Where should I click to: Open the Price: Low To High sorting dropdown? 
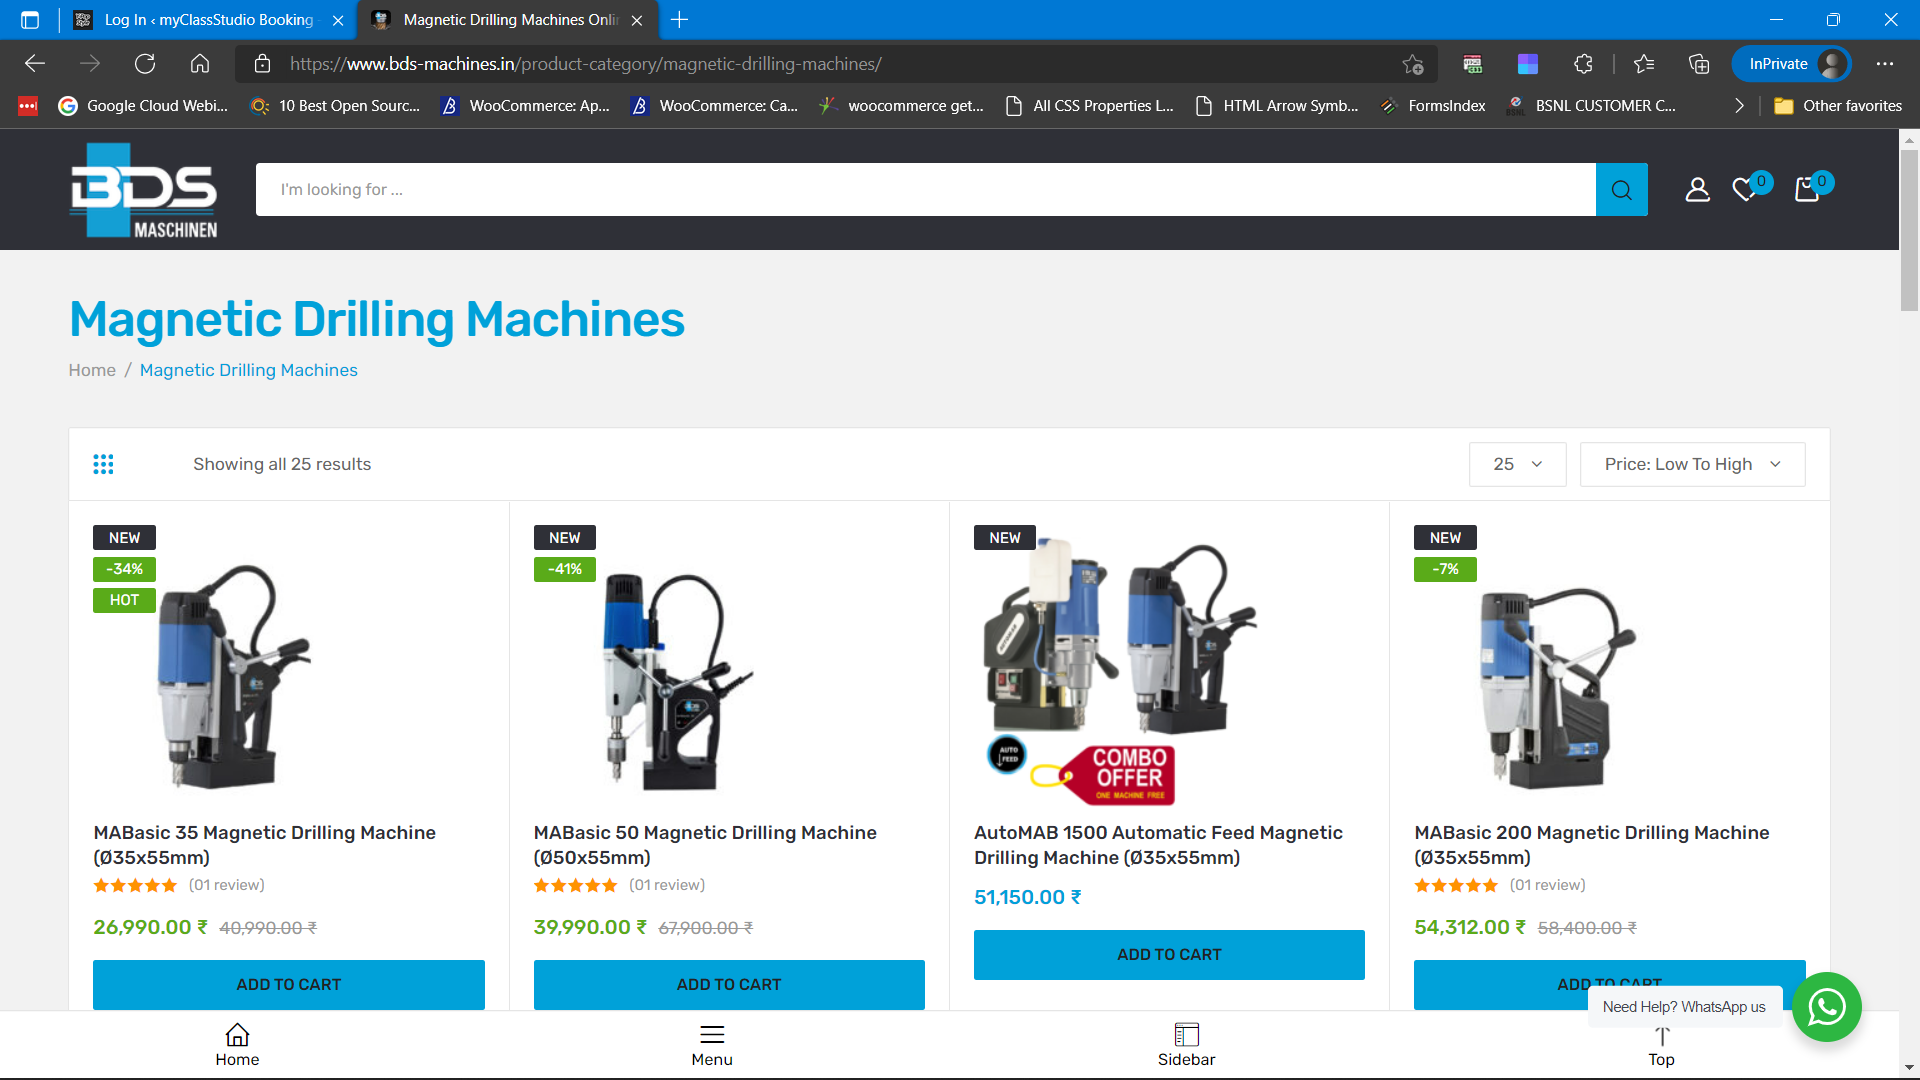pos(1692,464)
